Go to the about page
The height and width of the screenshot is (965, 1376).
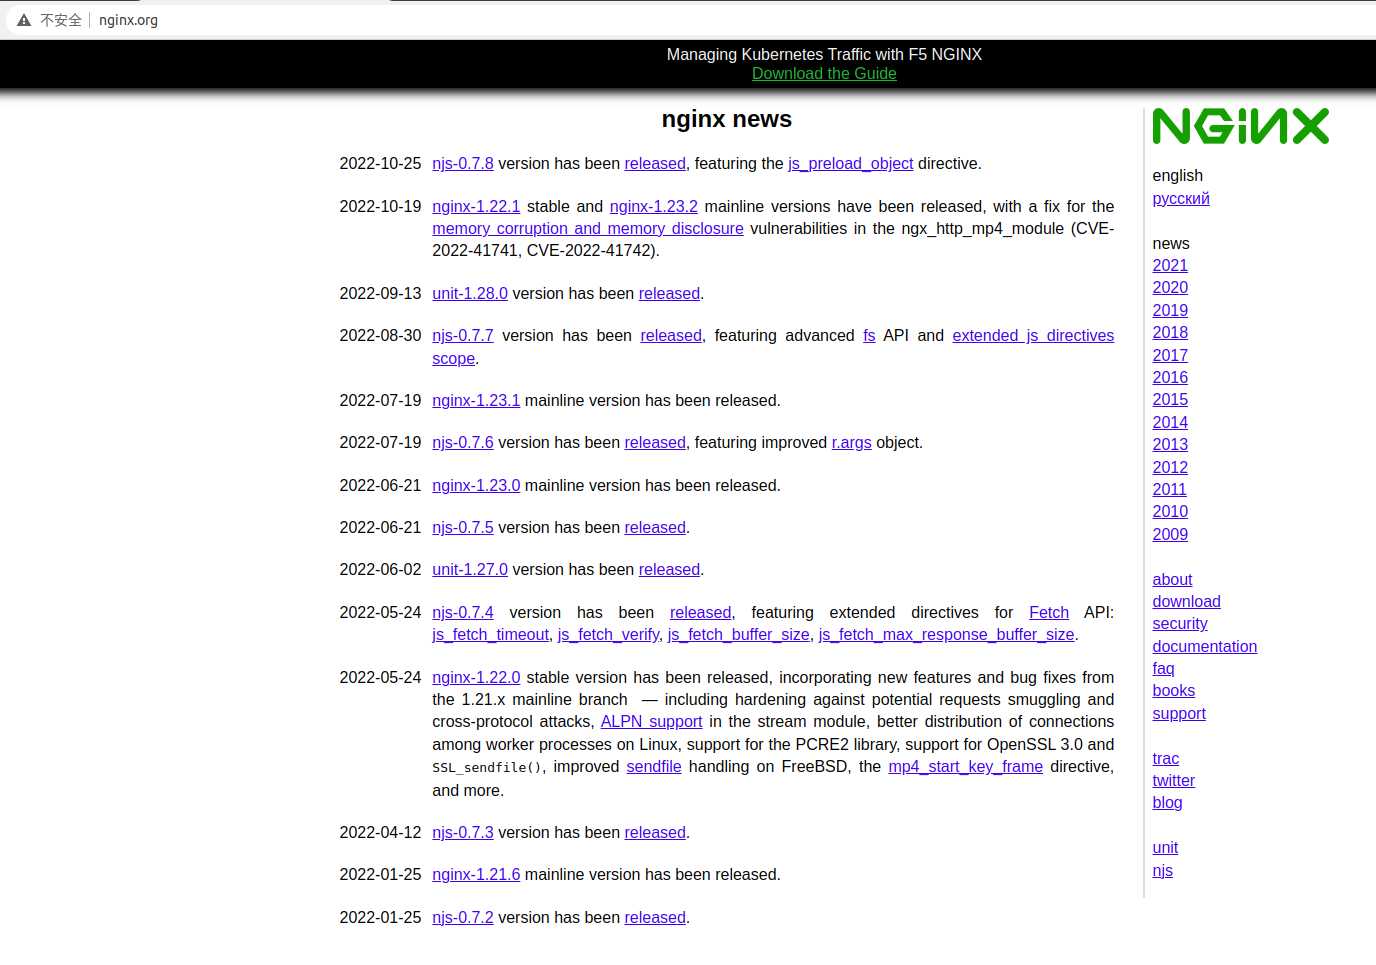(x=1172, y=580)
